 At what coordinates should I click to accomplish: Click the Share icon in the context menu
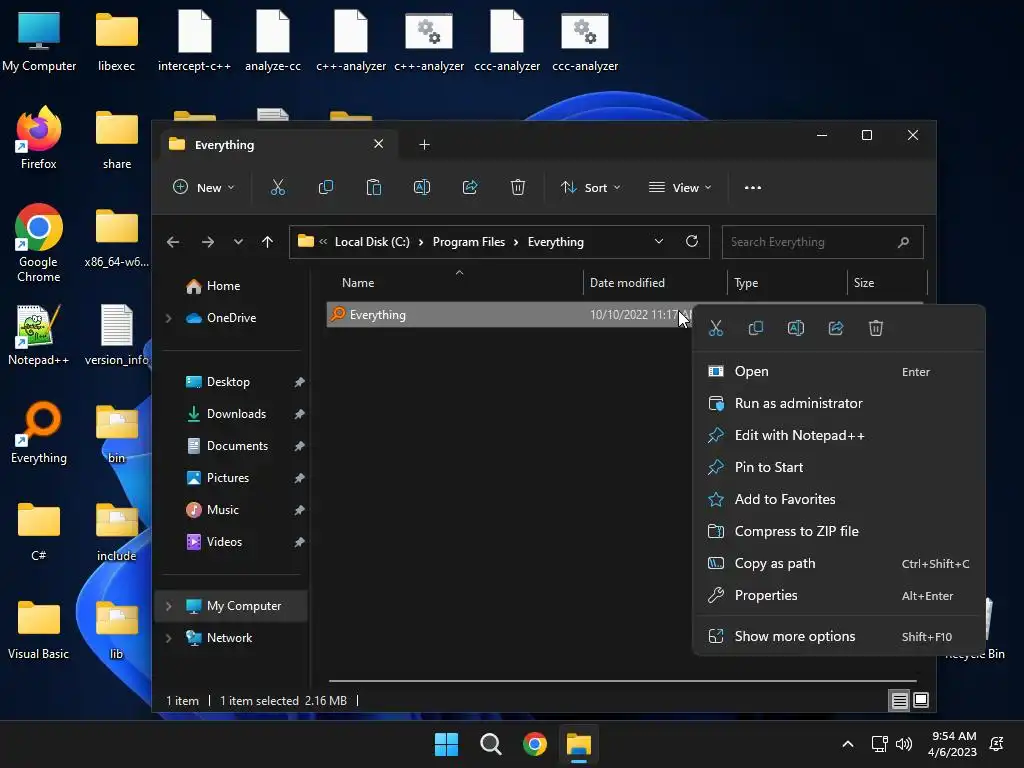click(x=836, y=328)
